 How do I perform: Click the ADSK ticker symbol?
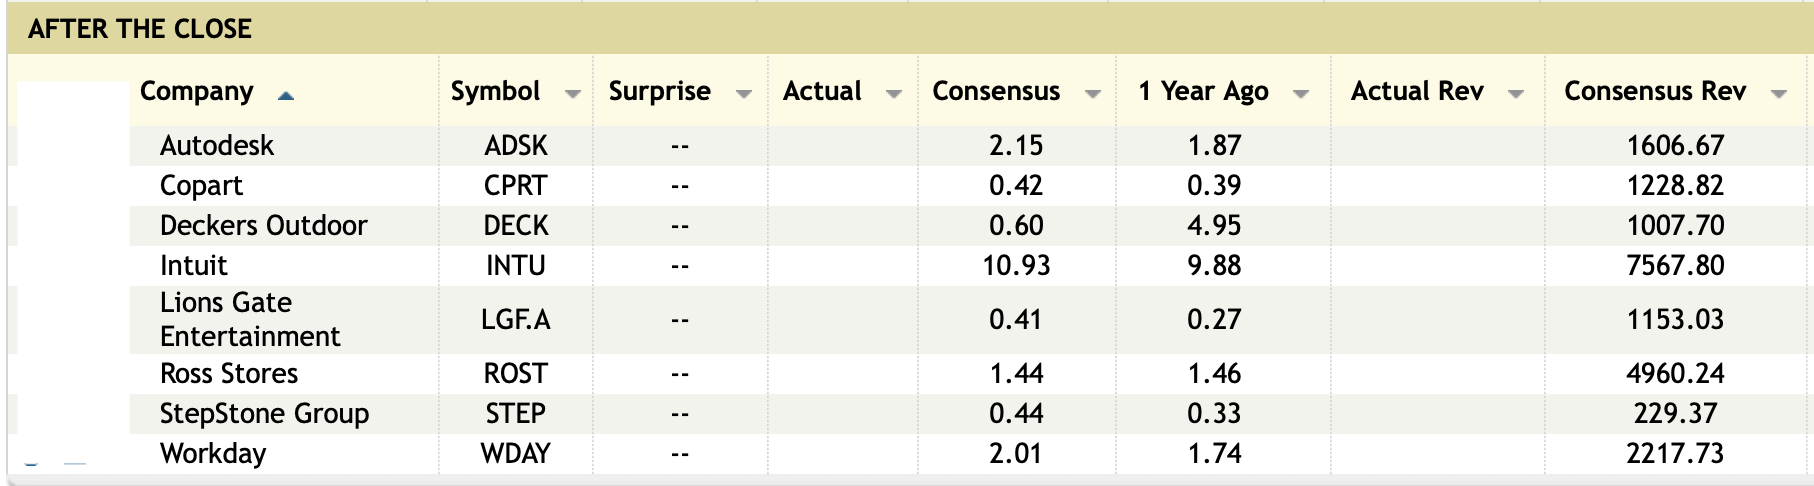tap(516, 146)
